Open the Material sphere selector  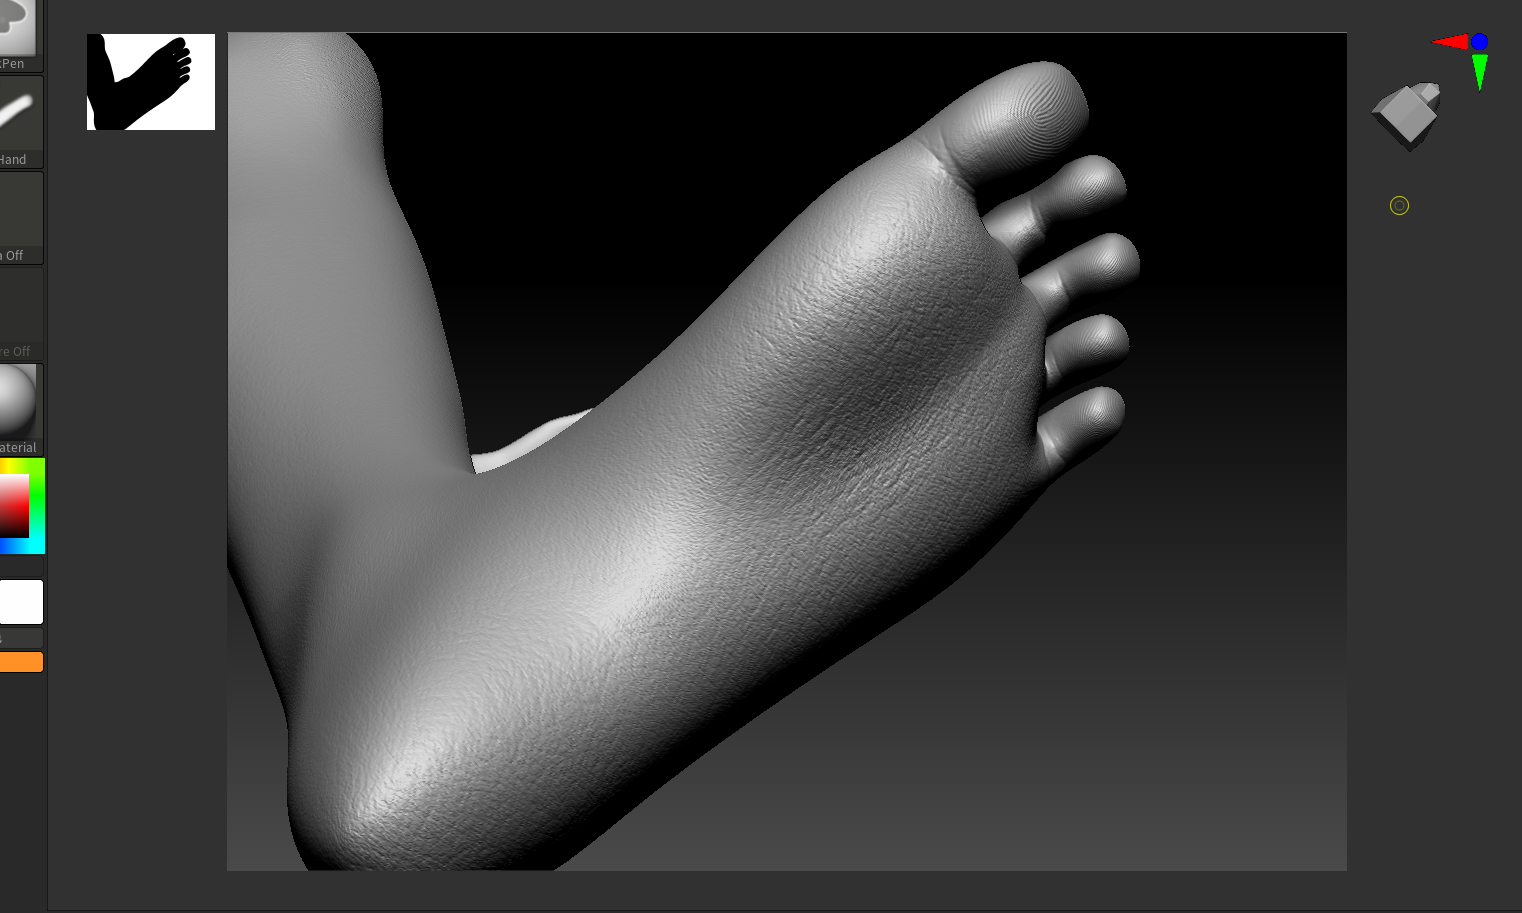20,410
